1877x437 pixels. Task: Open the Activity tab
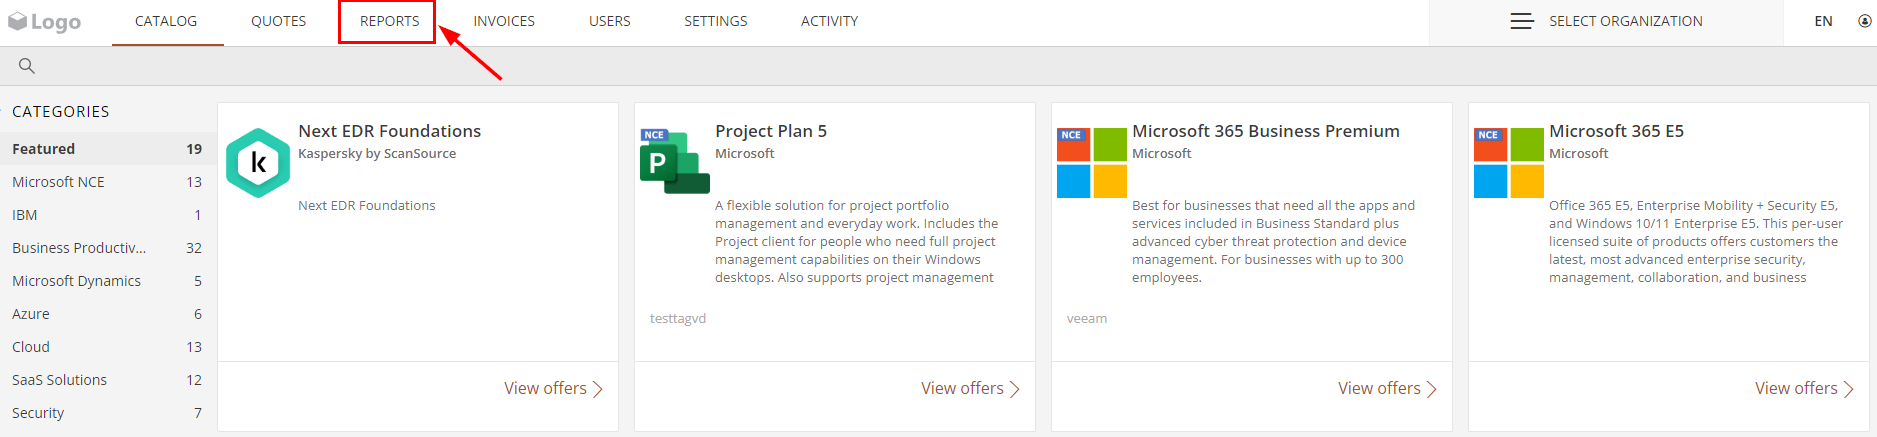pyautogui.click(x=830, y=21)
